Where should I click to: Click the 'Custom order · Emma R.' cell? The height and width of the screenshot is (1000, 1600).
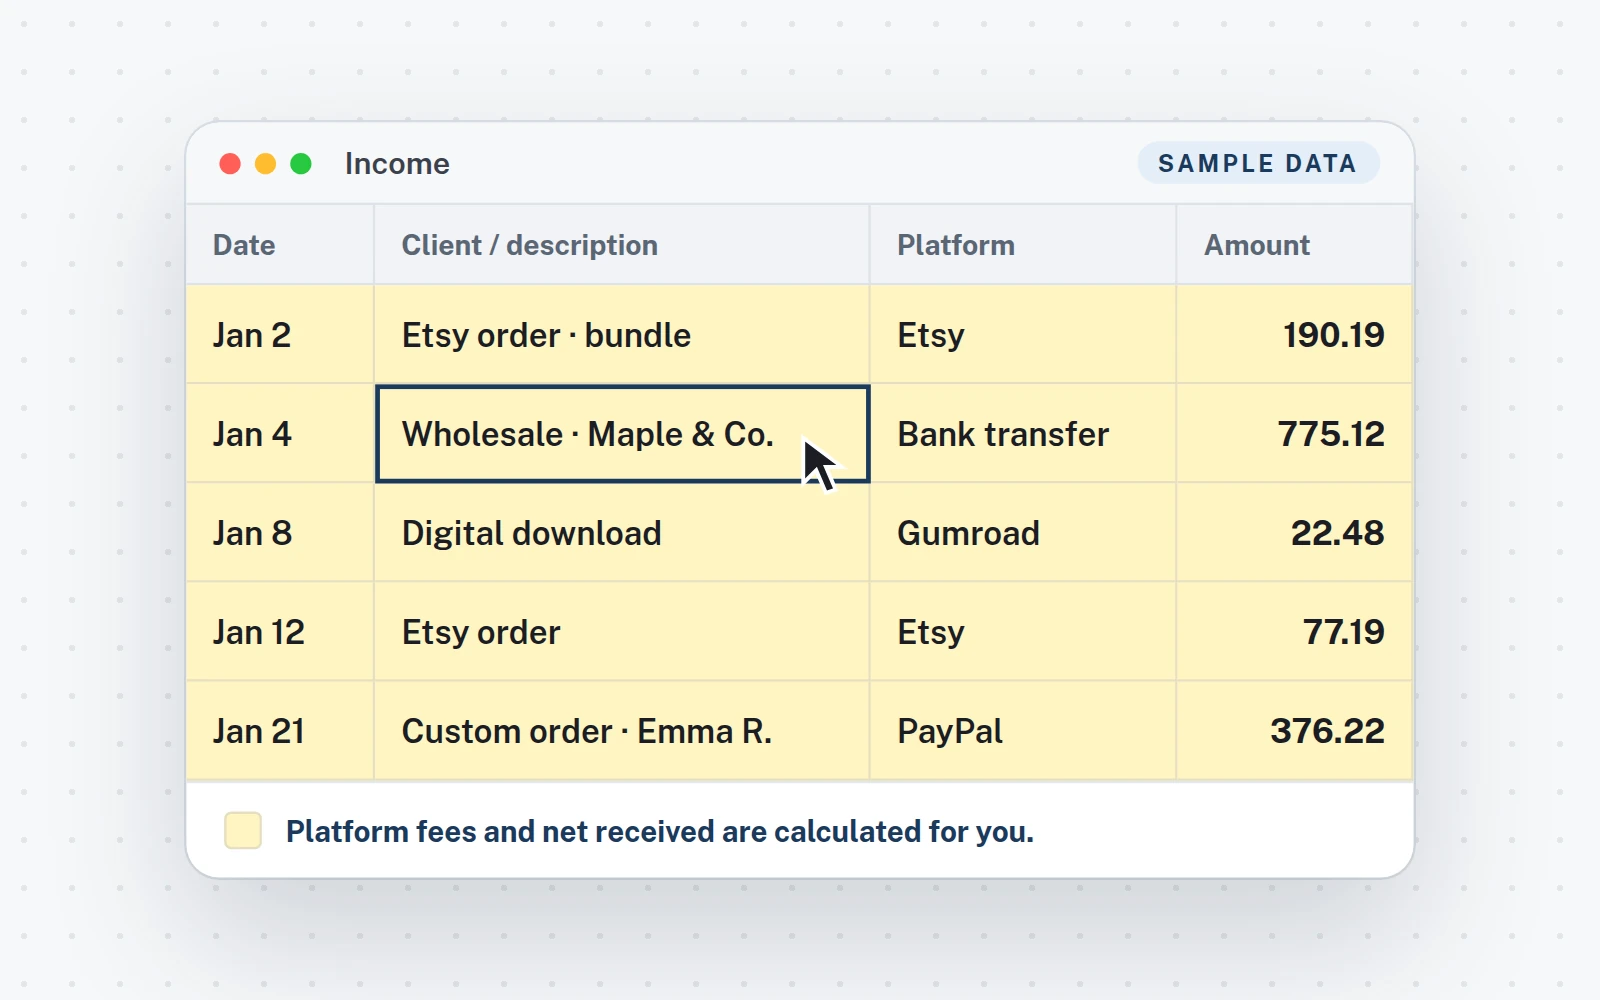pos(622,731)
